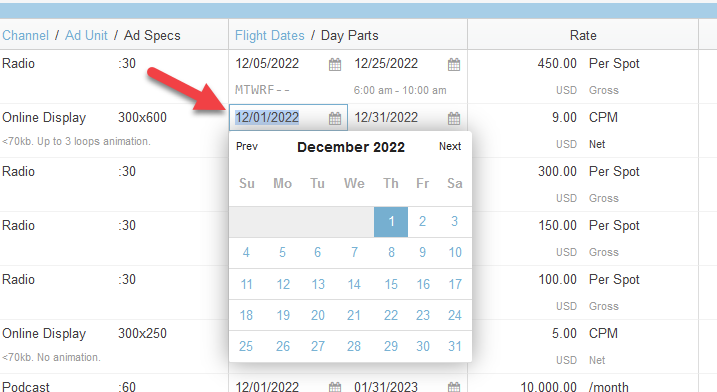Click the highlighted 12/01/2022 start date field
This screenshot has height=392, width=717.
point(289,118)
